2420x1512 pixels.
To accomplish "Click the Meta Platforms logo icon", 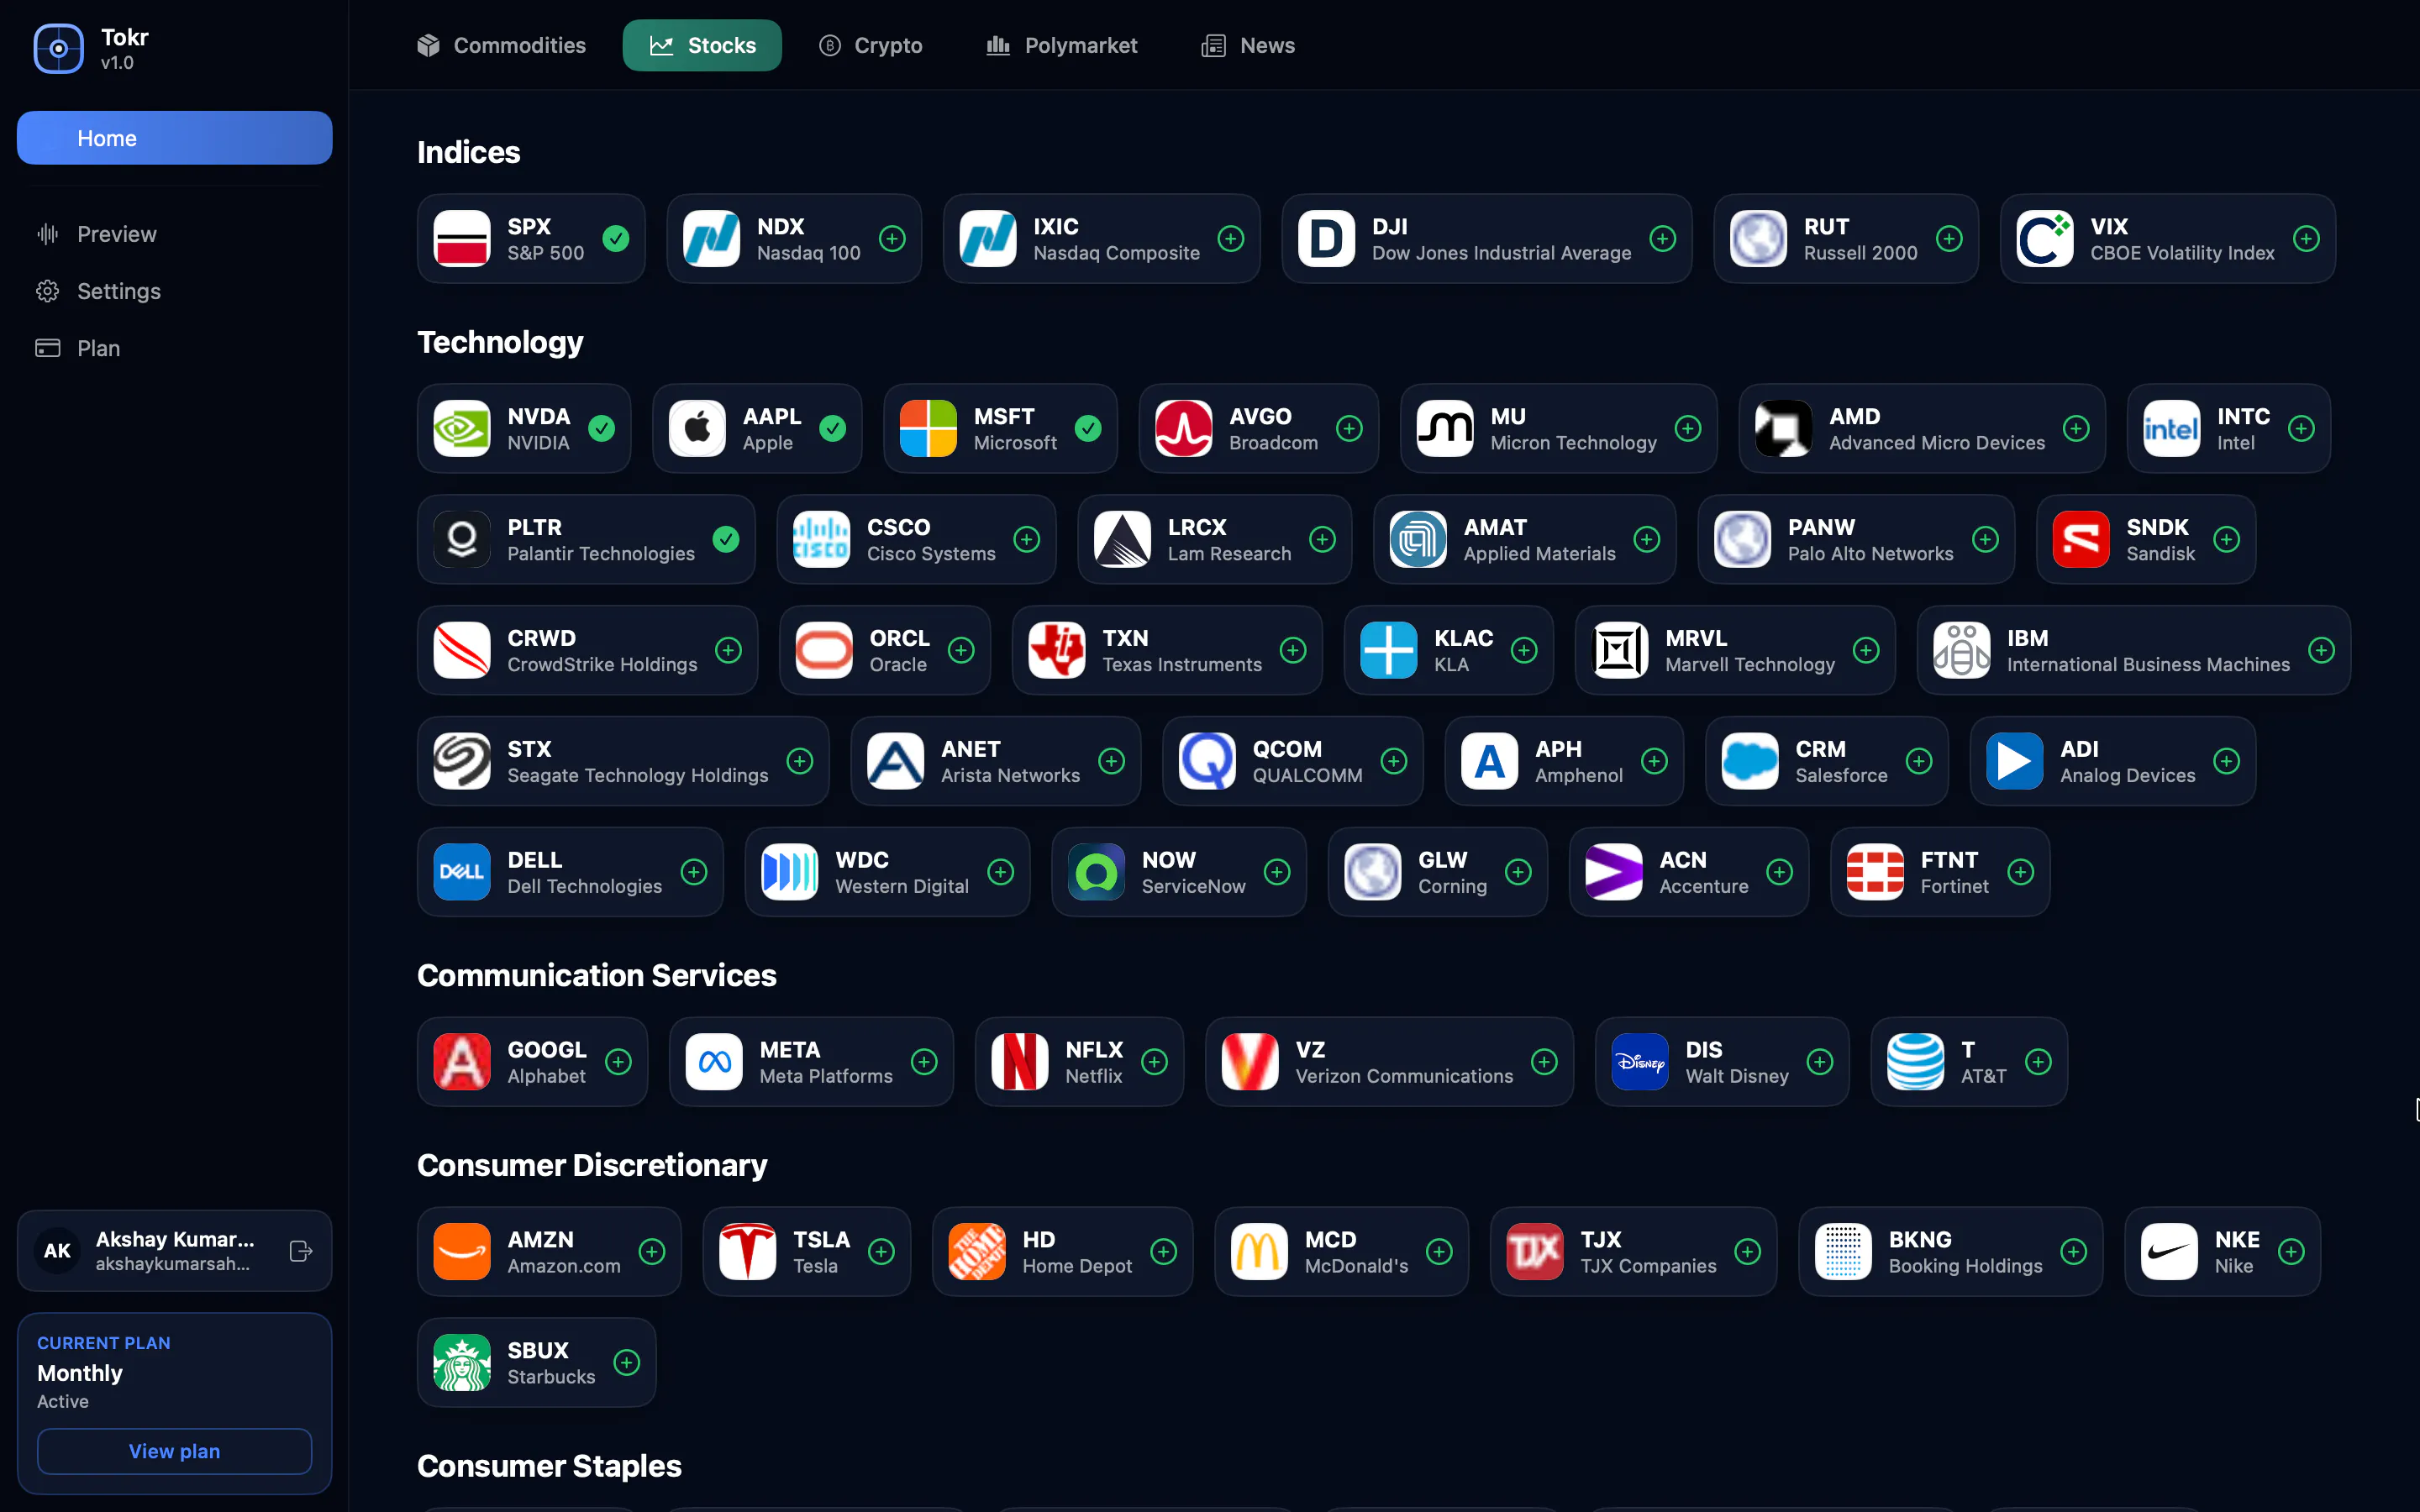I will [x=714, y=1062].
